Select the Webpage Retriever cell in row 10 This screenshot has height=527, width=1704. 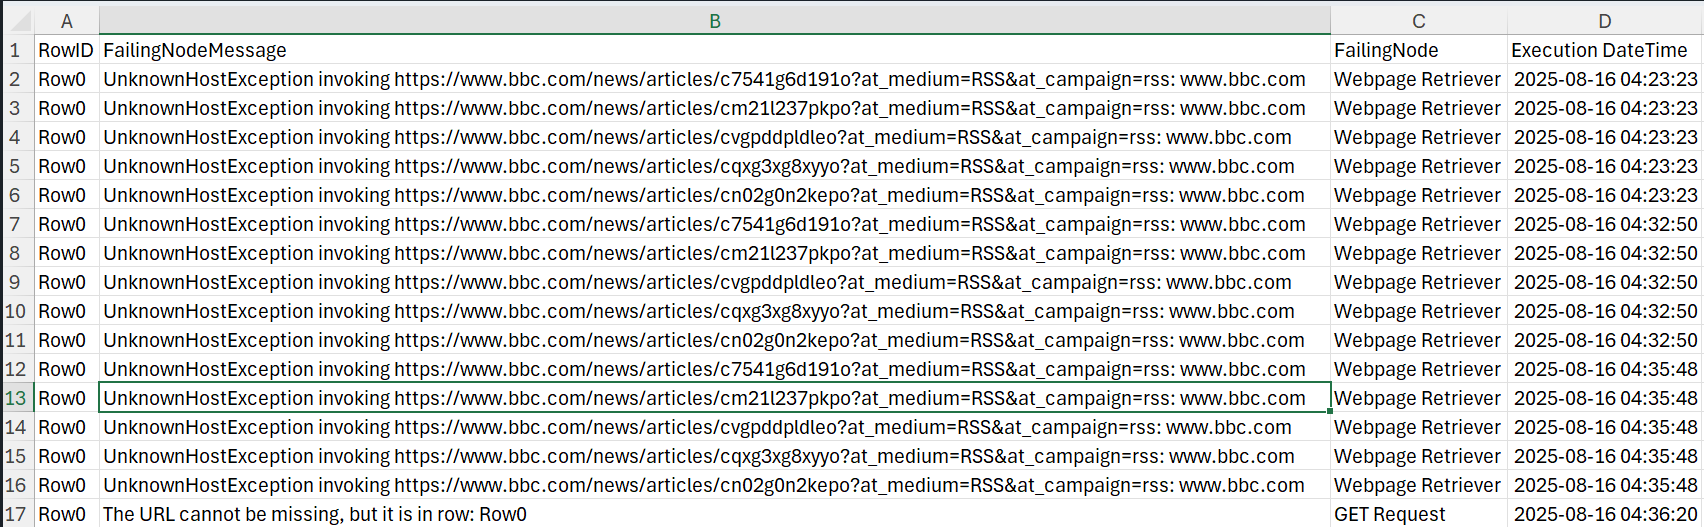(1418, 311)
